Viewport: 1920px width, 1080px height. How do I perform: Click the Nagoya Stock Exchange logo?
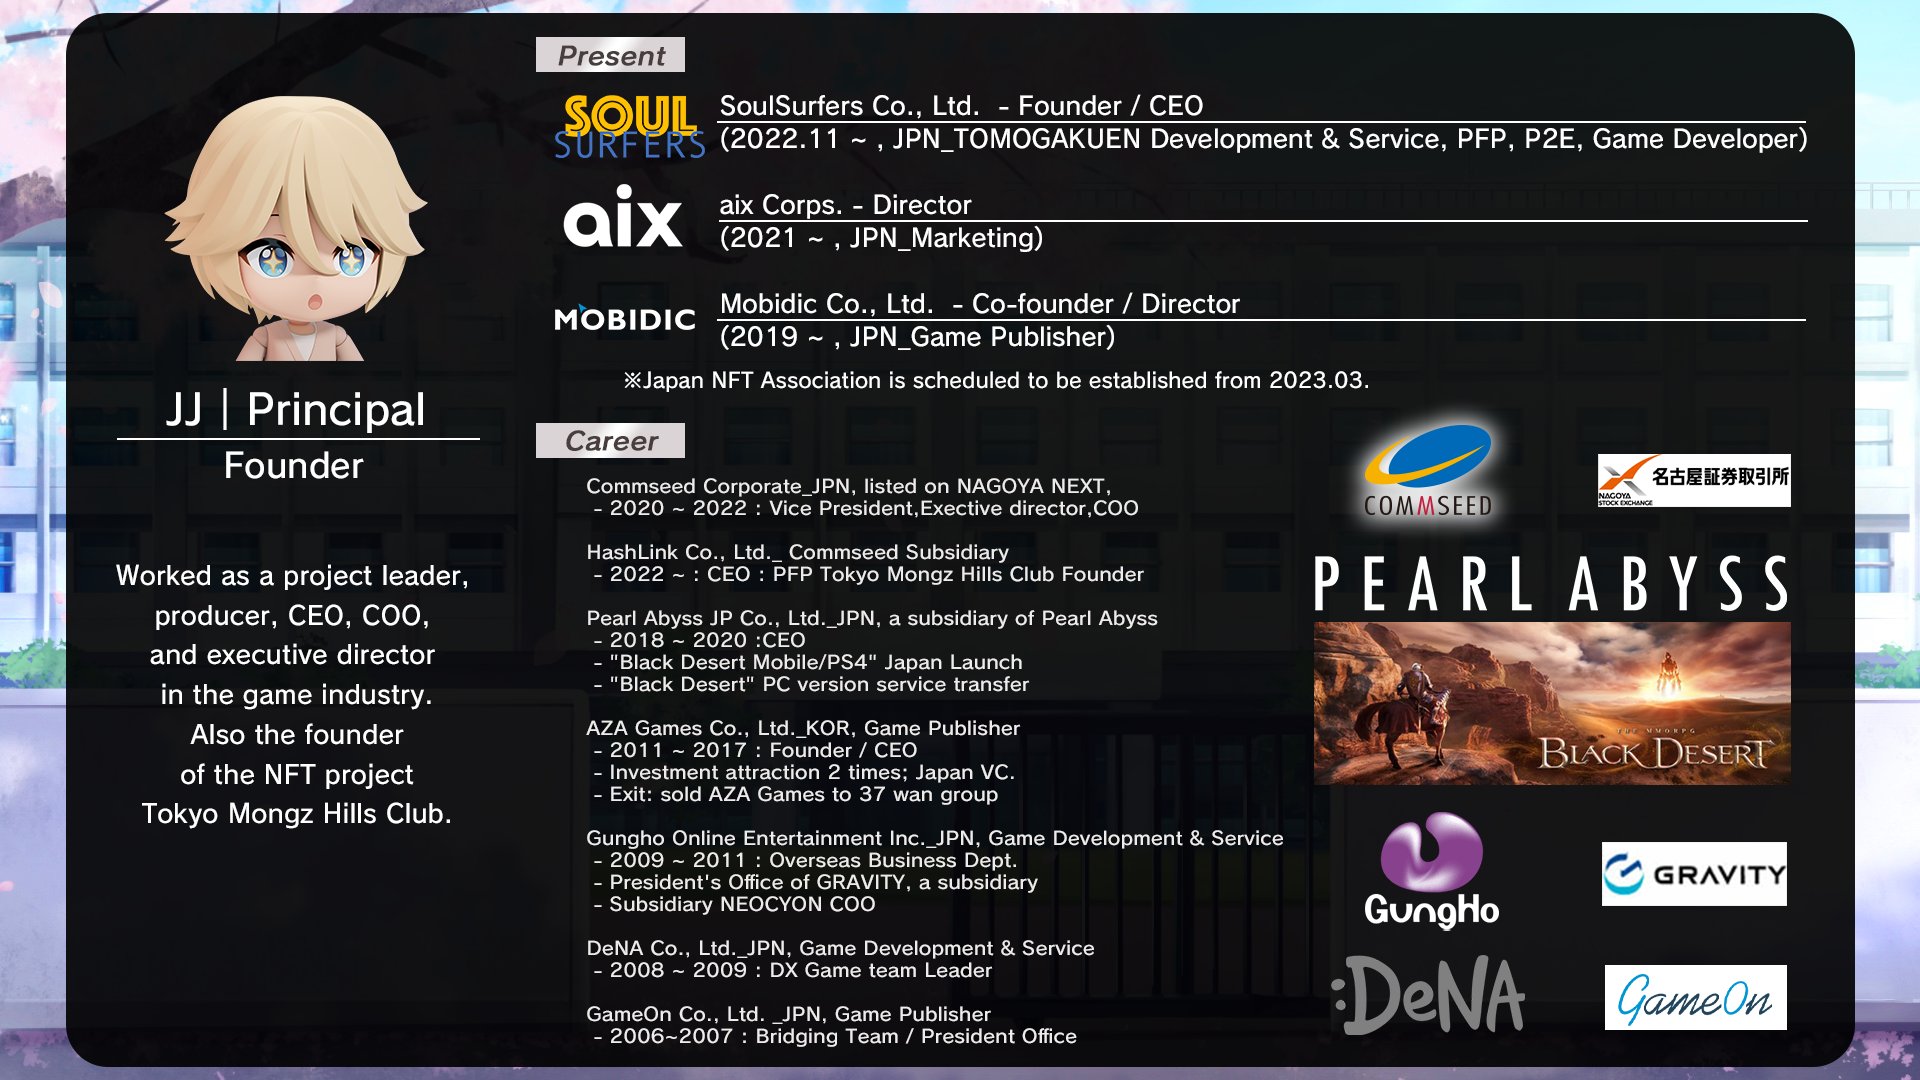click(1693, 481)
